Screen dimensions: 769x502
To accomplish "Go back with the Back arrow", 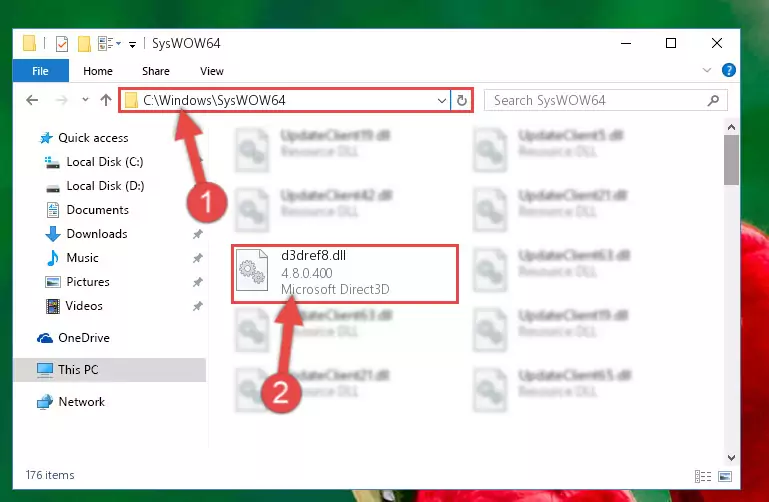I will (32, 100).
